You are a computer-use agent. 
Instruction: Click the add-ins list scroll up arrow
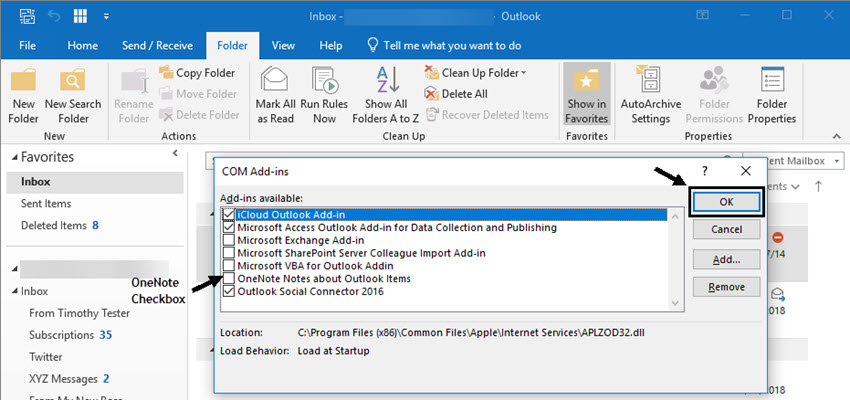pyautogui.click(x=675, y=216)
